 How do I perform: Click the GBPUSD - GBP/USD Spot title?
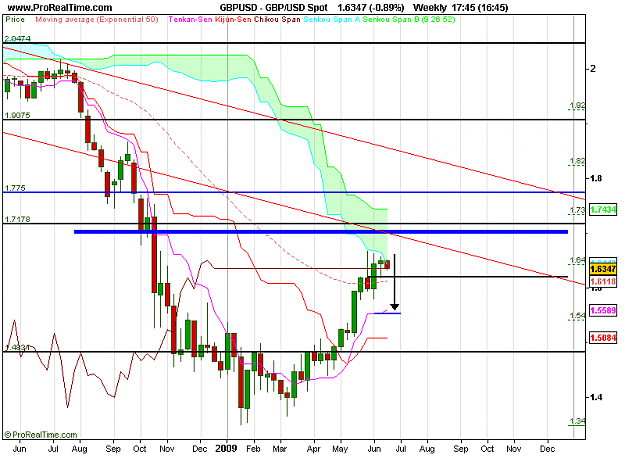click(273, 8)
